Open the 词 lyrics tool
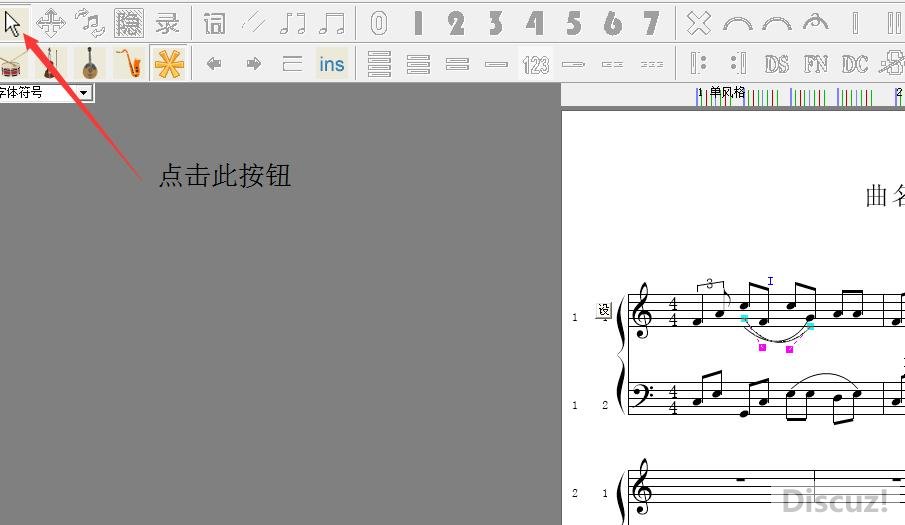 (x=214, y=22)
